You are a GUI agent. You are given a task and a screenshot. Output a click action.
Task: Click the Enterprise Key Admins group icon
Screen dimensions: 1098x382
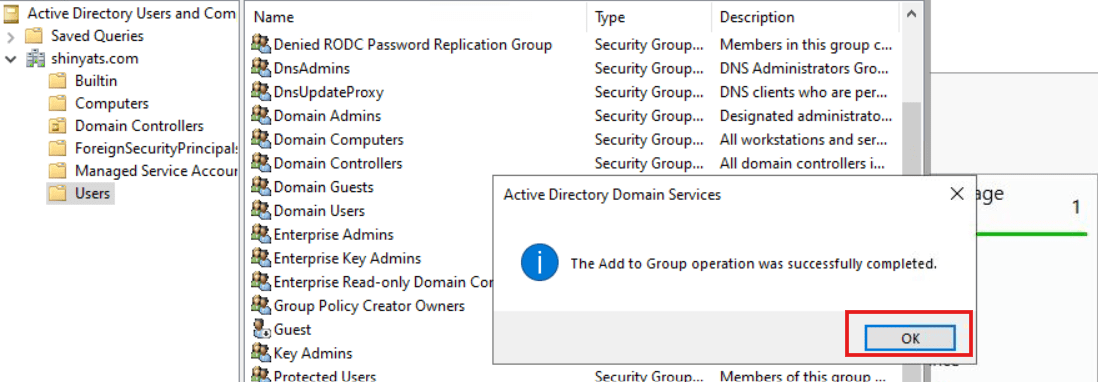pyautogui.click(x=260, y=258)
